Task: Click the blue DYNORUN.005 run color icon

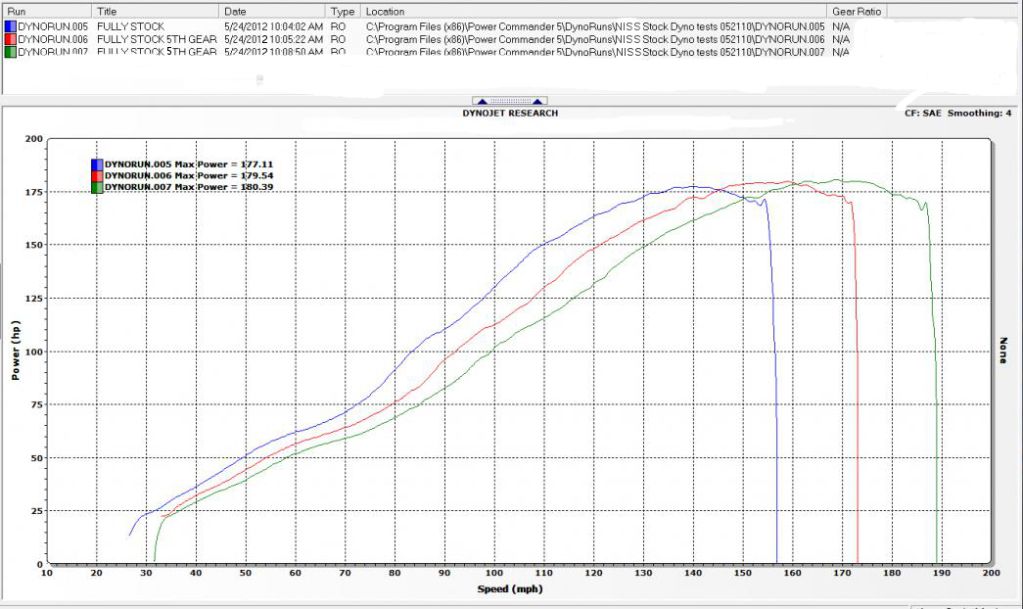Action: (10, 24)
